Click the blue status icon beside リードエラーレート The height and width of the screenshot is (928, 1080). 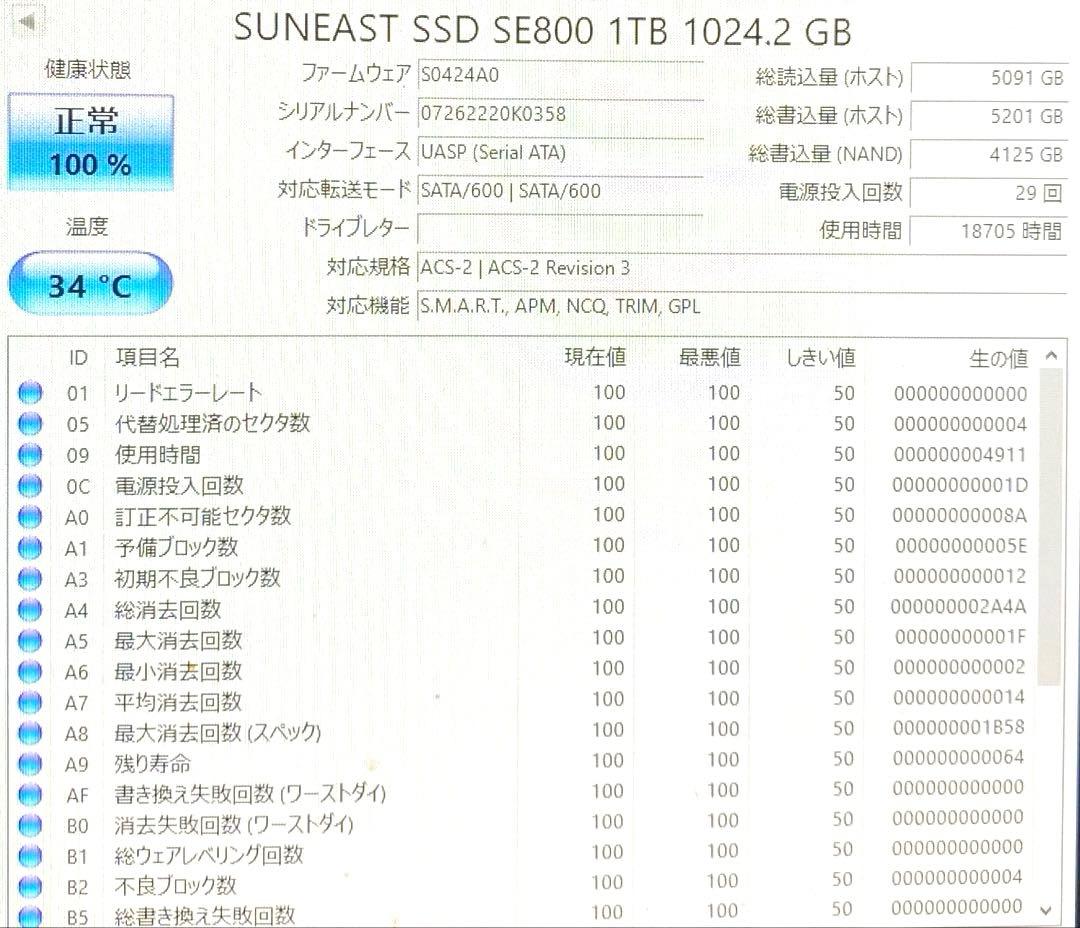[x=28, y=392]
